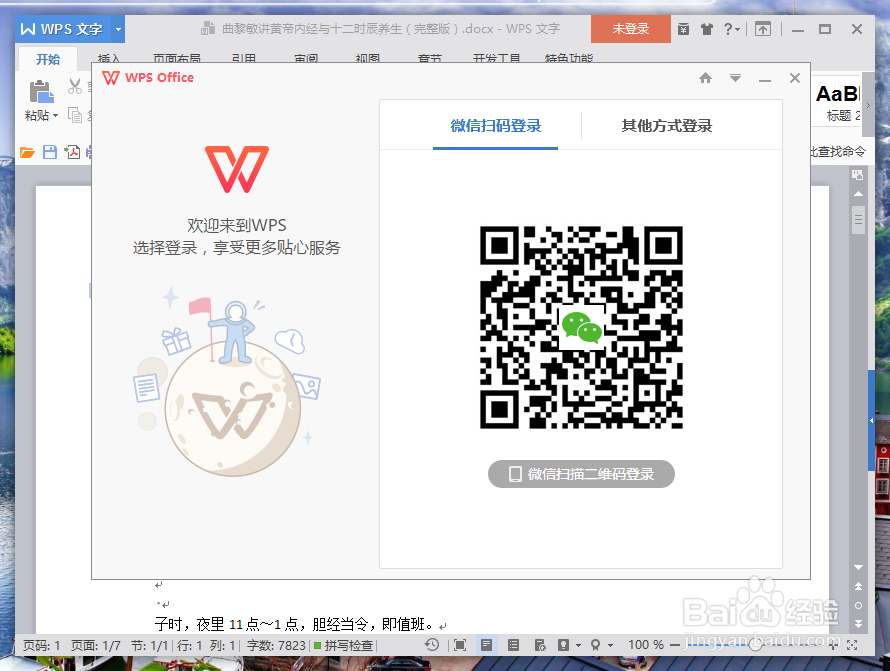
Task: Close the WPS Office login dialog
Action: [795, 78]
